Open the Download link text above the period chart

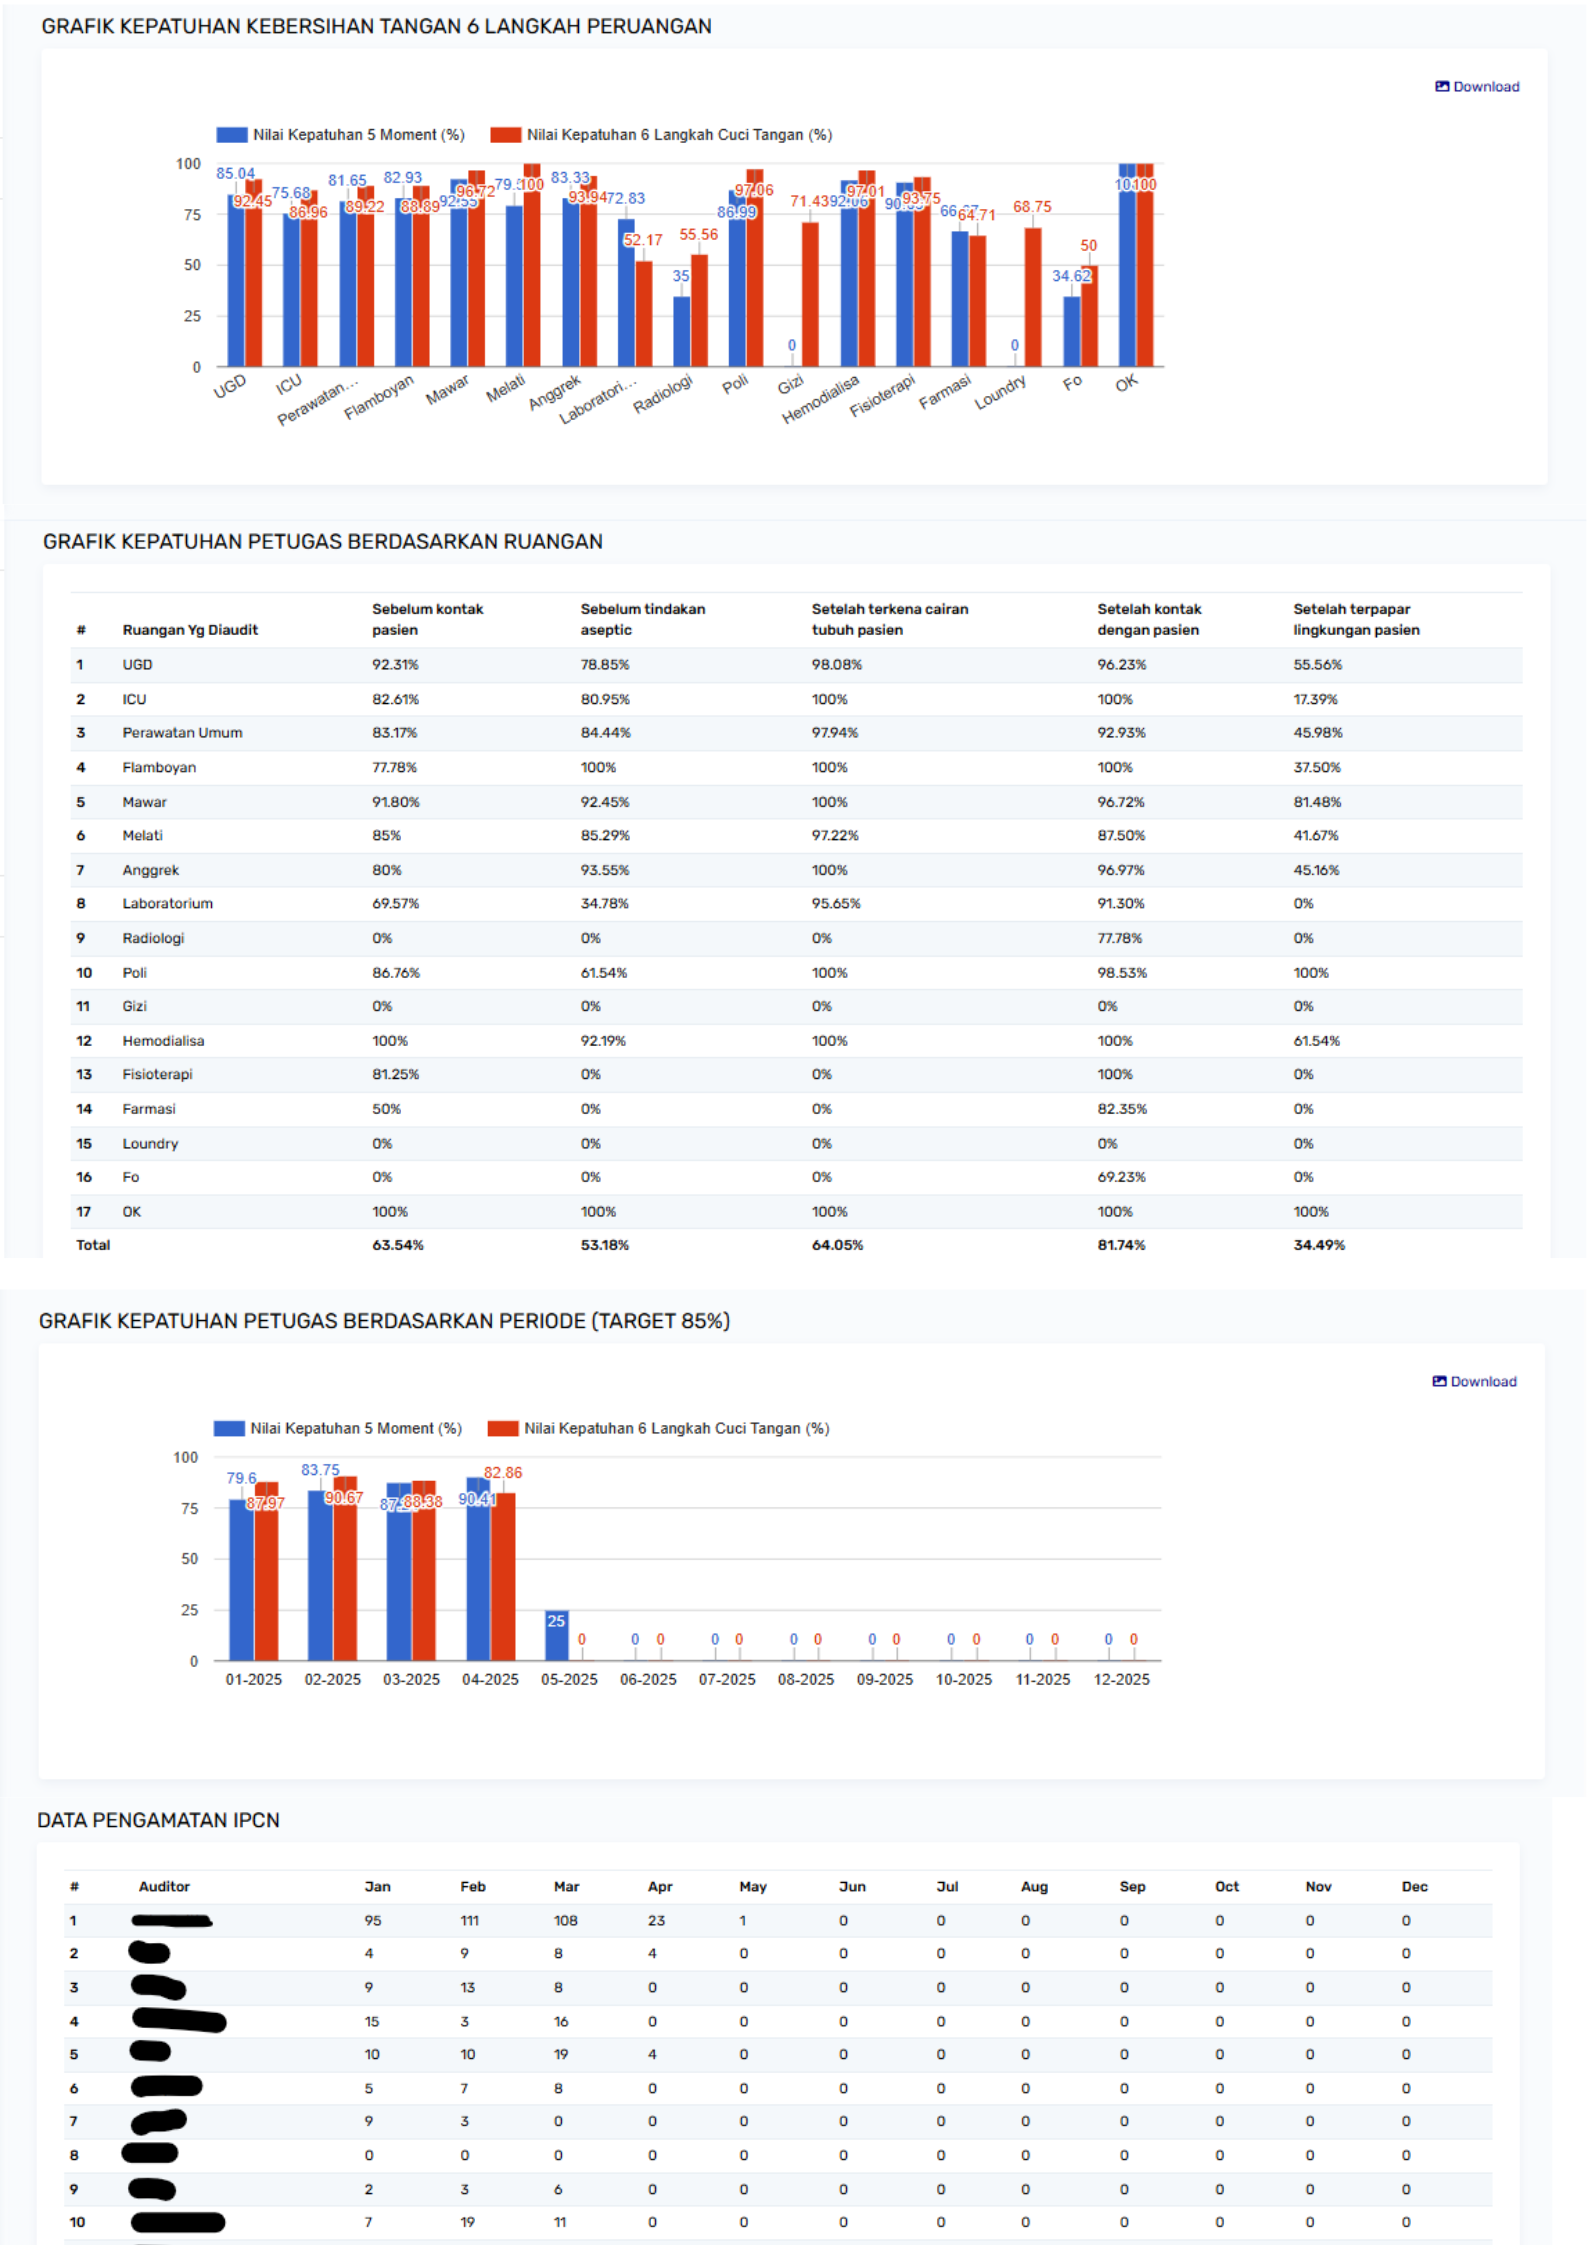[1483, 1381]
